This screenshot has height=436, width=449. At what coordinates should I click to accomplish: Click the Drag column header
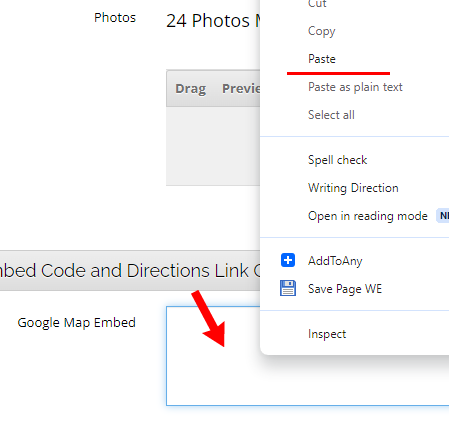[191, 89]
